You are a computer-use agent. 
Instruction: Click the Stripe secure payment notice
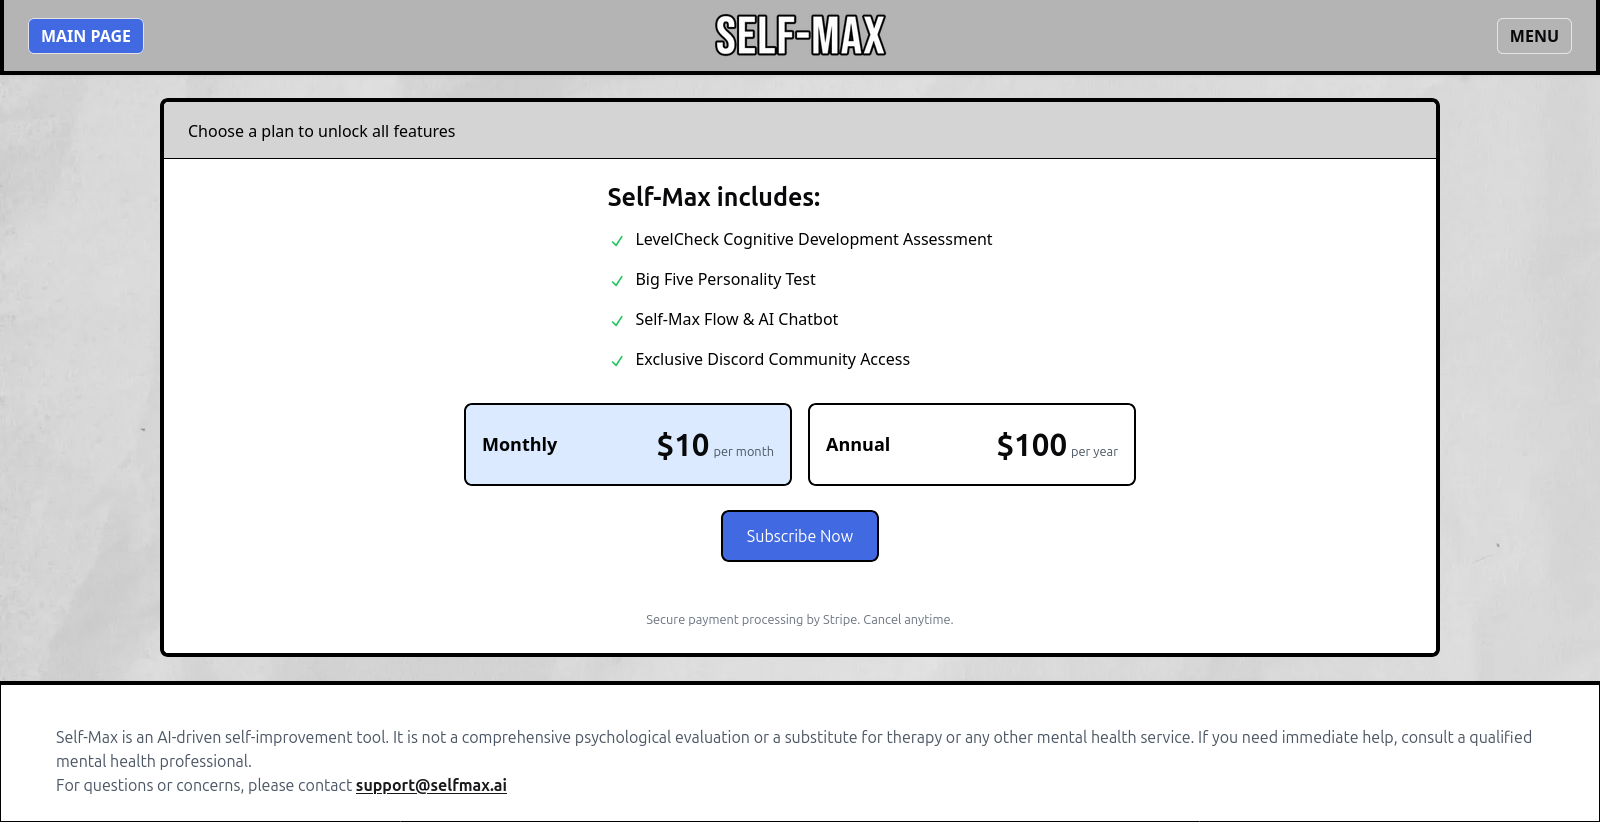pos(799,620)
